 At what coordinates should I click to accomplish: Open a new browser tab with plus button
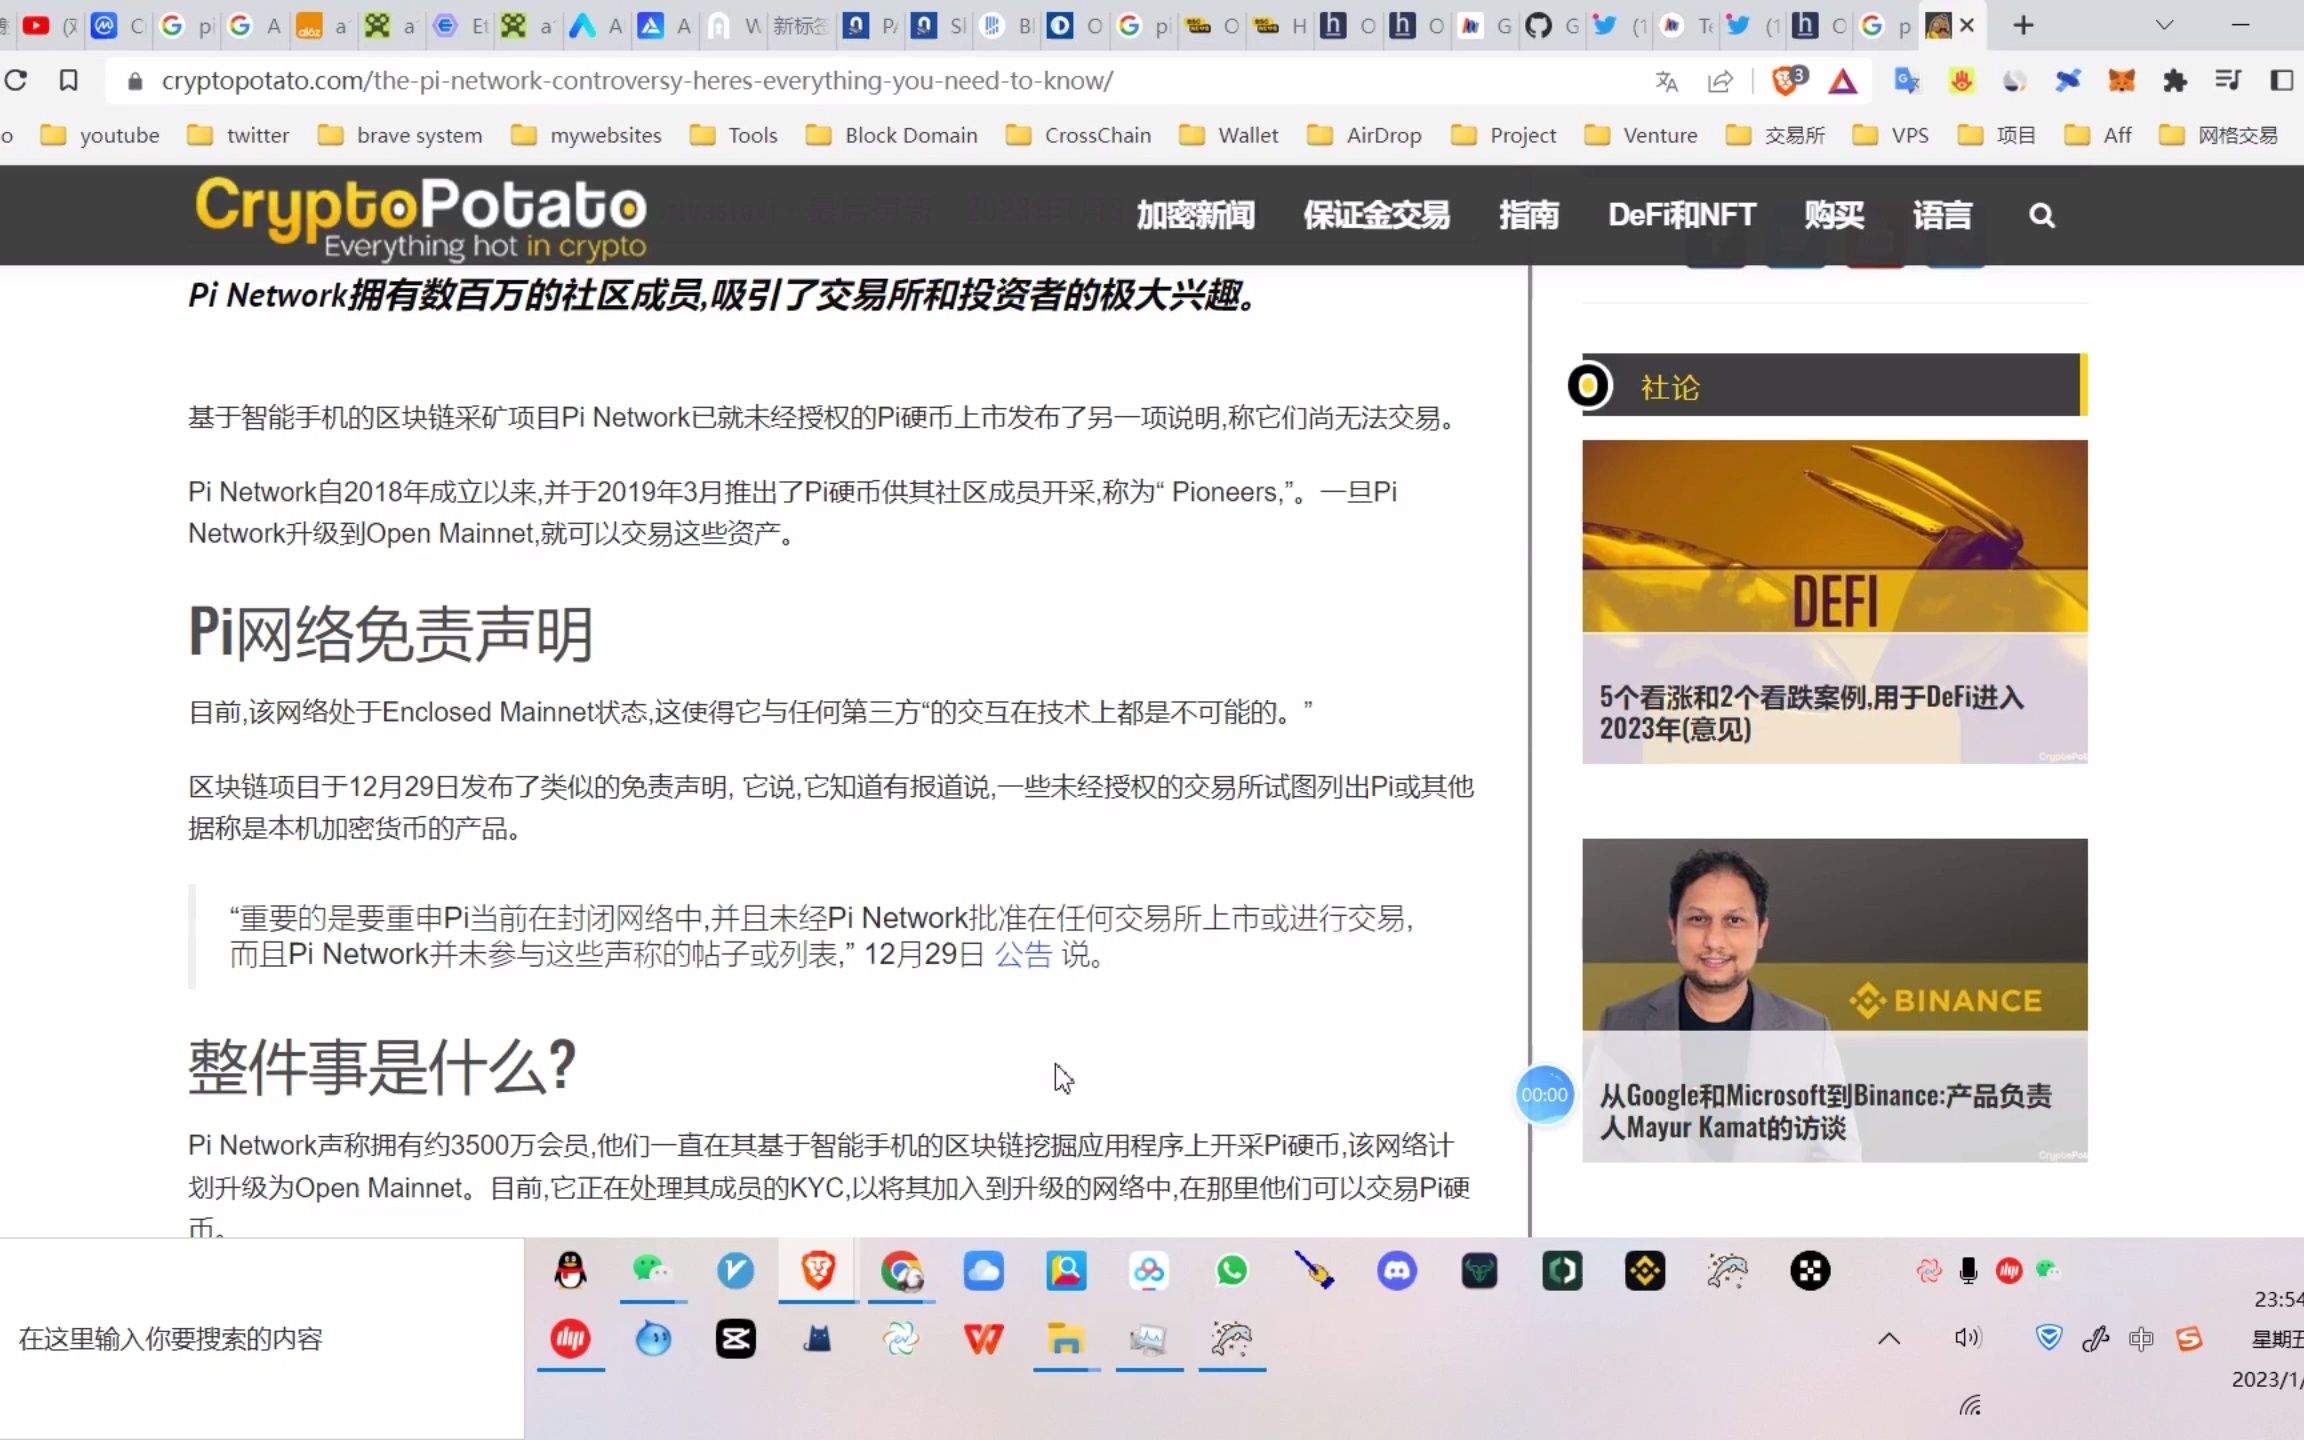[x=2023, y=25]
